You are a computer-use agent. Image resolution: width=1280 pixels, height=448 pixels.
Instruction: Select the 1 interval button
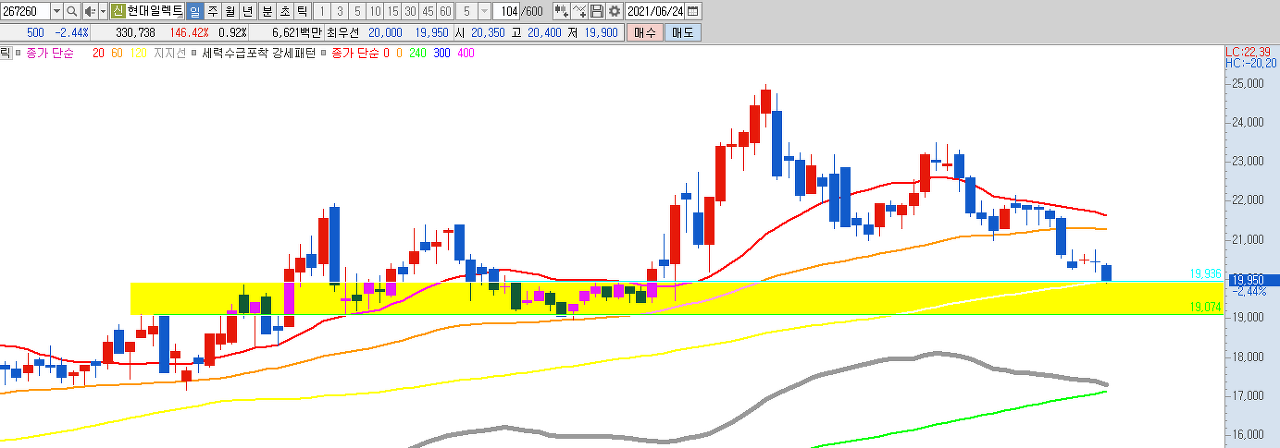click(322, 11)
